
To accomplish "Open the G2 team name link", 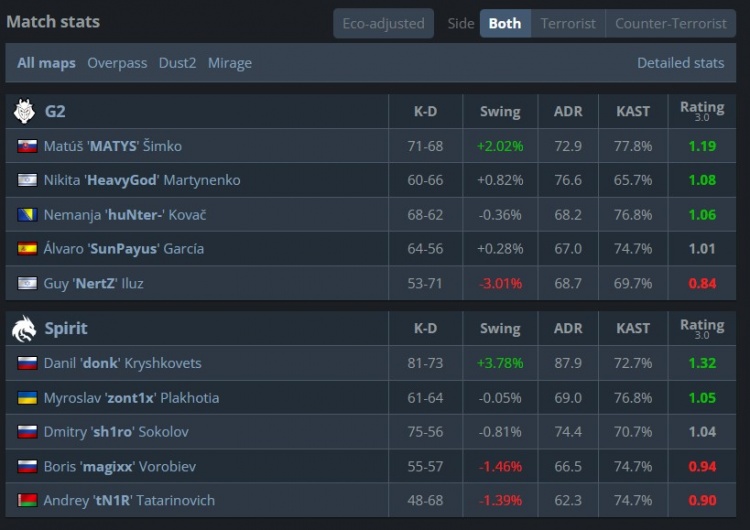I will [x=55, y=111].
